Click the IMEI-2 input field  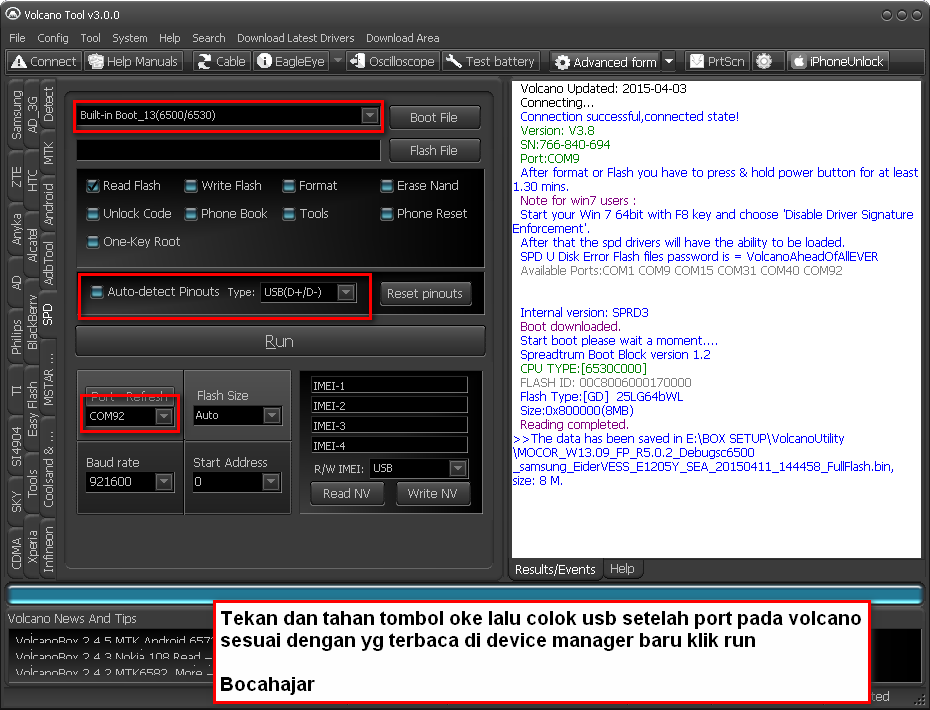(390, 406)
